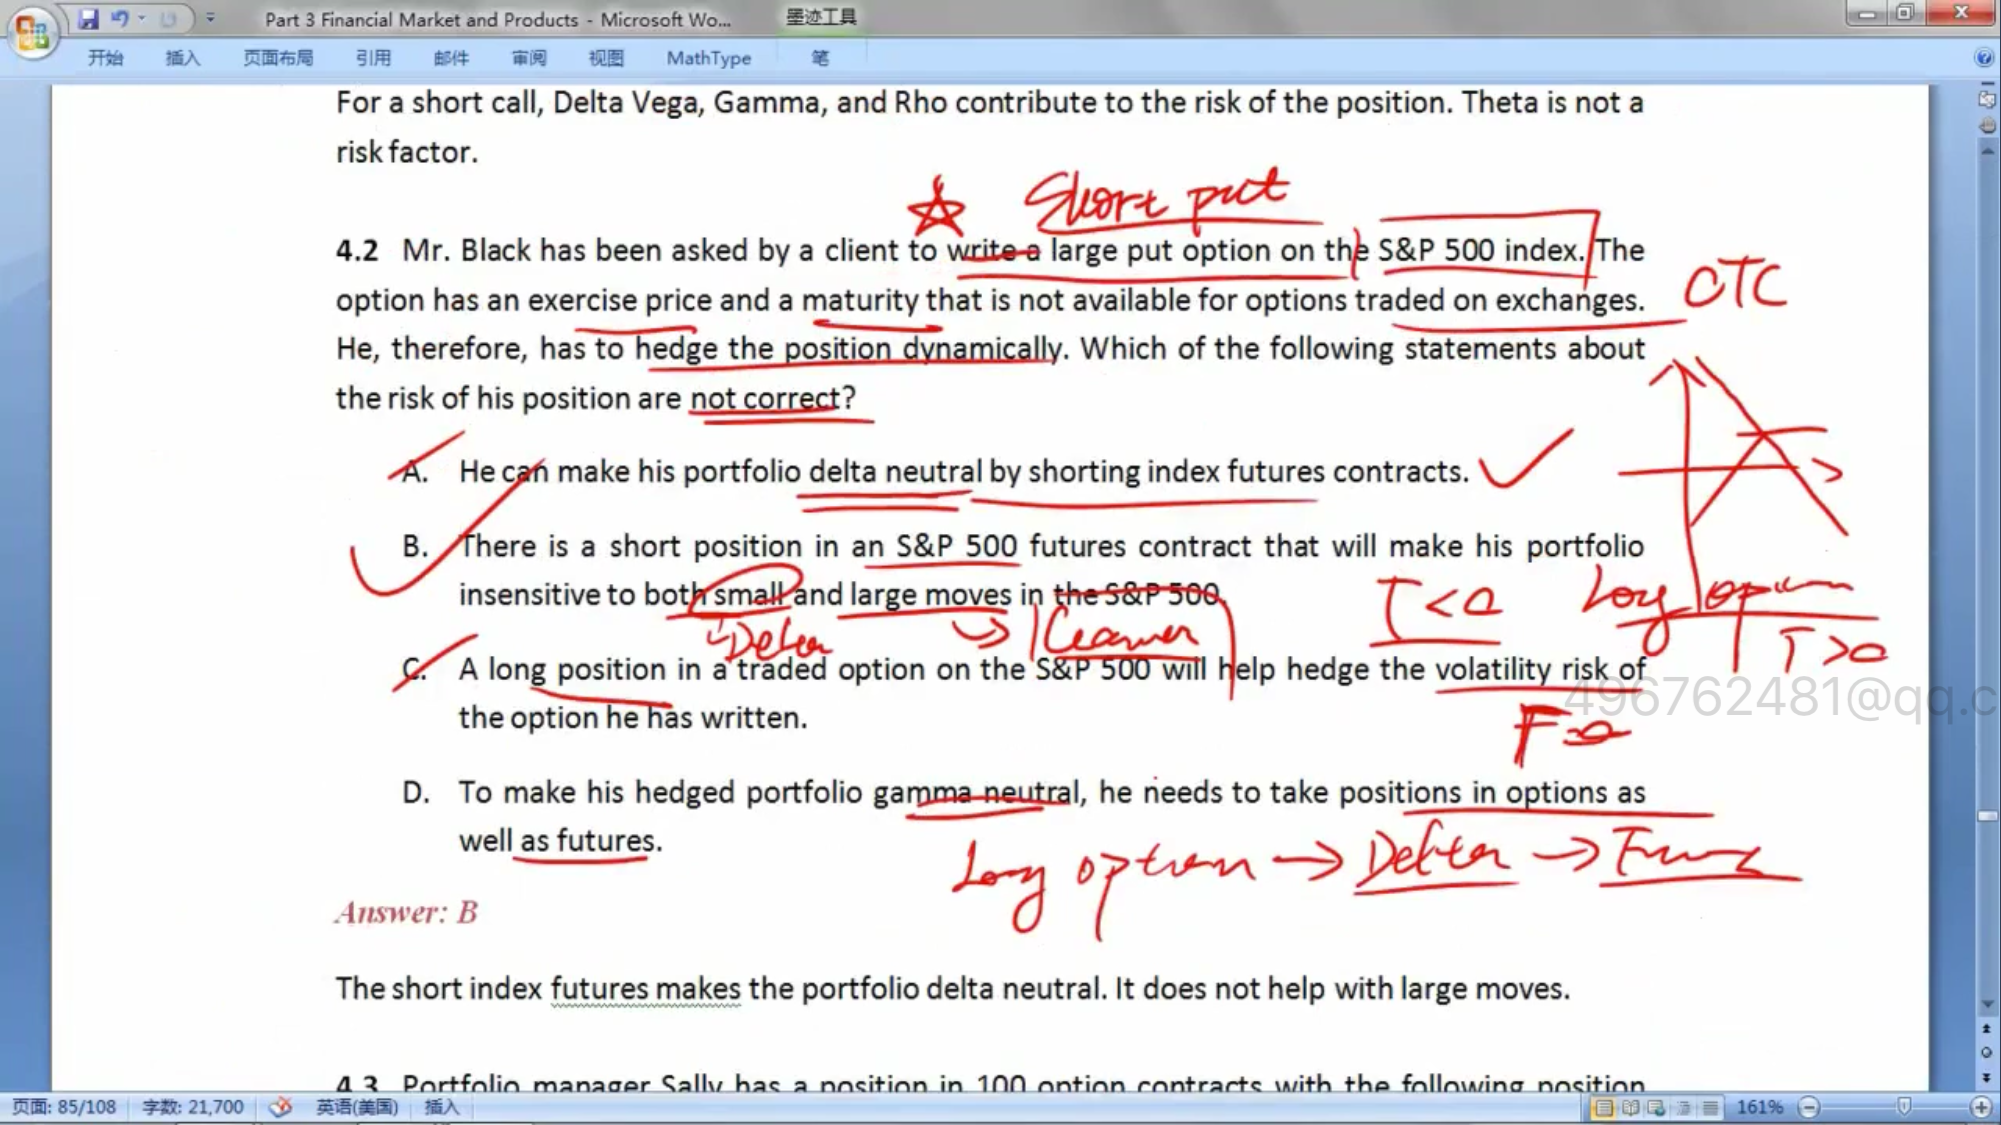Open the 插入 ribbon tab
Viewport: 2001px width, 1125px height.
point(183,58)
